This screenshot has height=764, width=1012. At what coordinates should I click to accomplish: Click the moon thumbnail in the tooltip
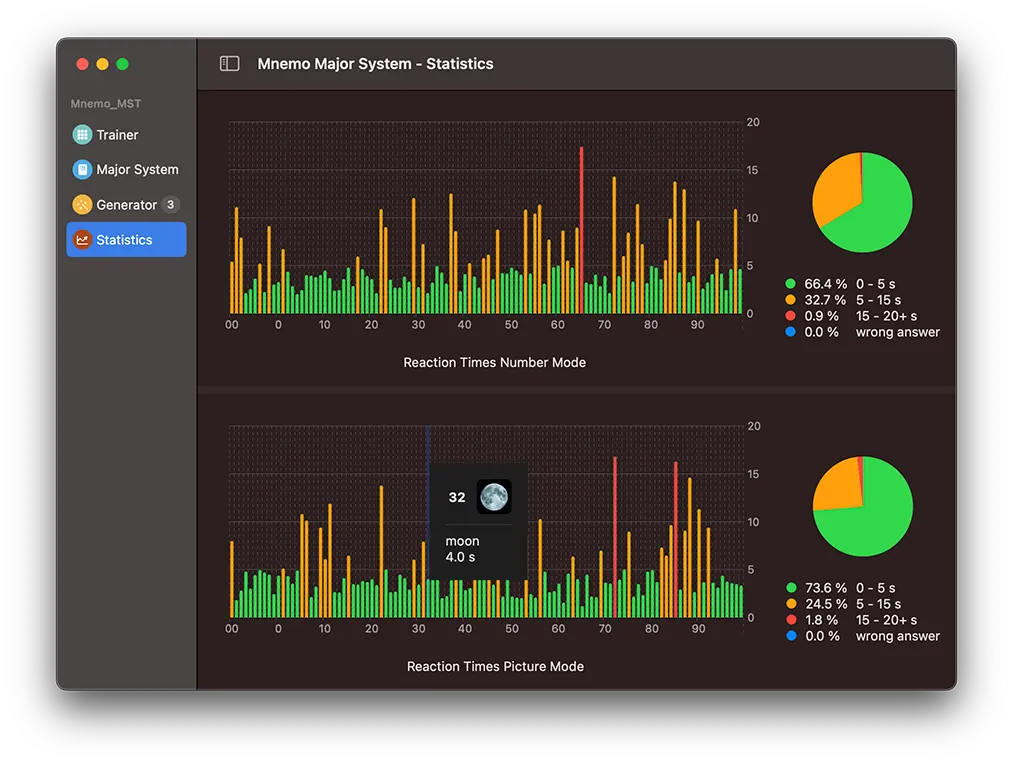496,497
